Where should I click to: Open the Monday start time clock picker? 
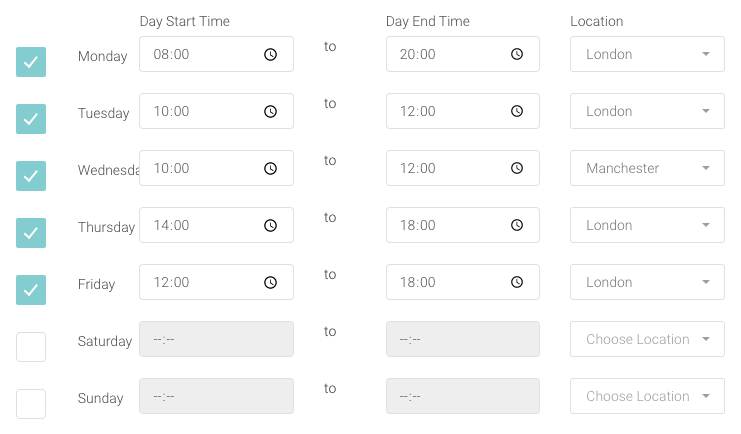pyautogui.click(x=270, y=54)
